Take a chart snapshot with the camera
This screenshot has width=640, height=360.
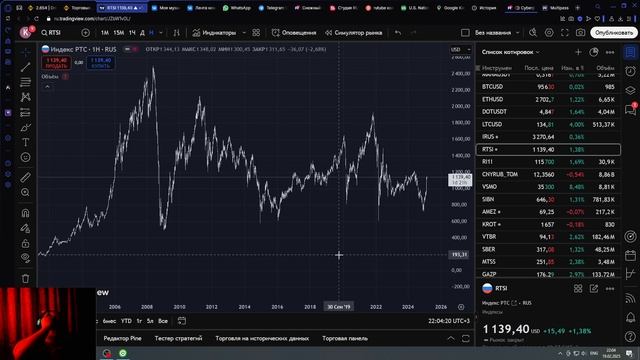[x=580, y=33]
